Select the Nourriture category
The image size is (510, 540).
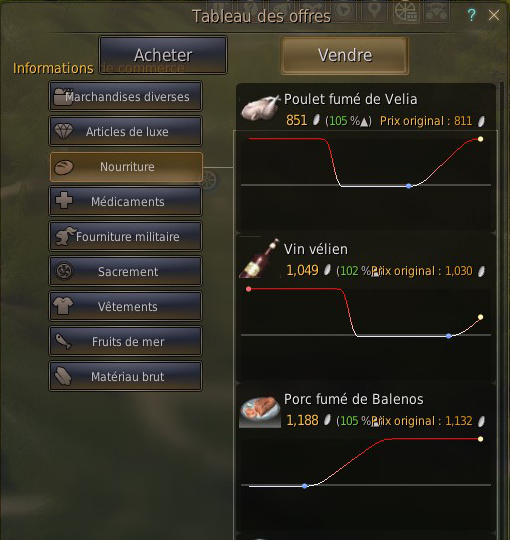pos(126,167)
